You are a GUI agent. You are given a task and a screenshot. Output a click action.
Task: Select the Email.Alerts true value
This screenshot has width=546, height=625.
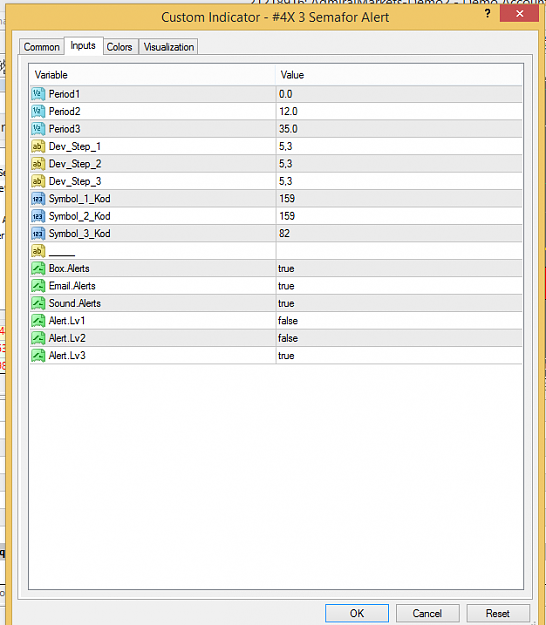coord(286,286)
